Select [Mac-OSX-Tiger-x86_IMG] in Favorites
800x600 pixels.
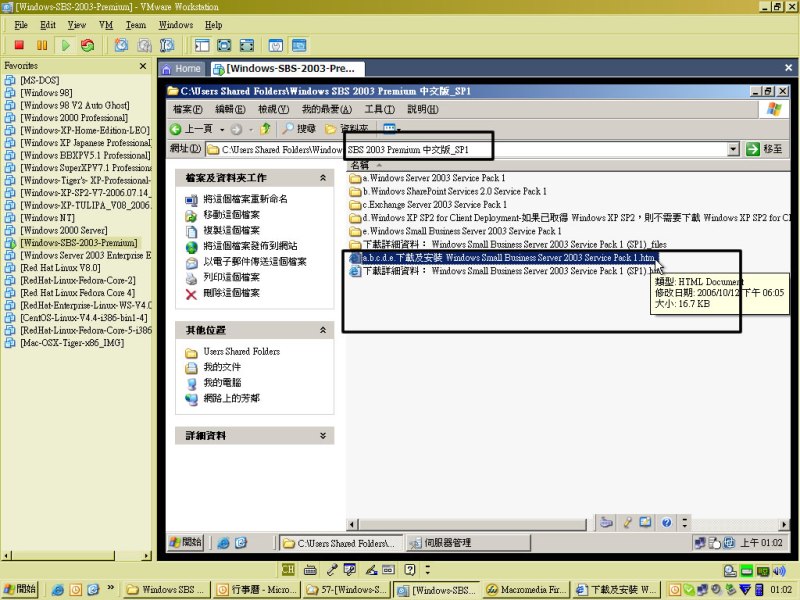(72, 343)
